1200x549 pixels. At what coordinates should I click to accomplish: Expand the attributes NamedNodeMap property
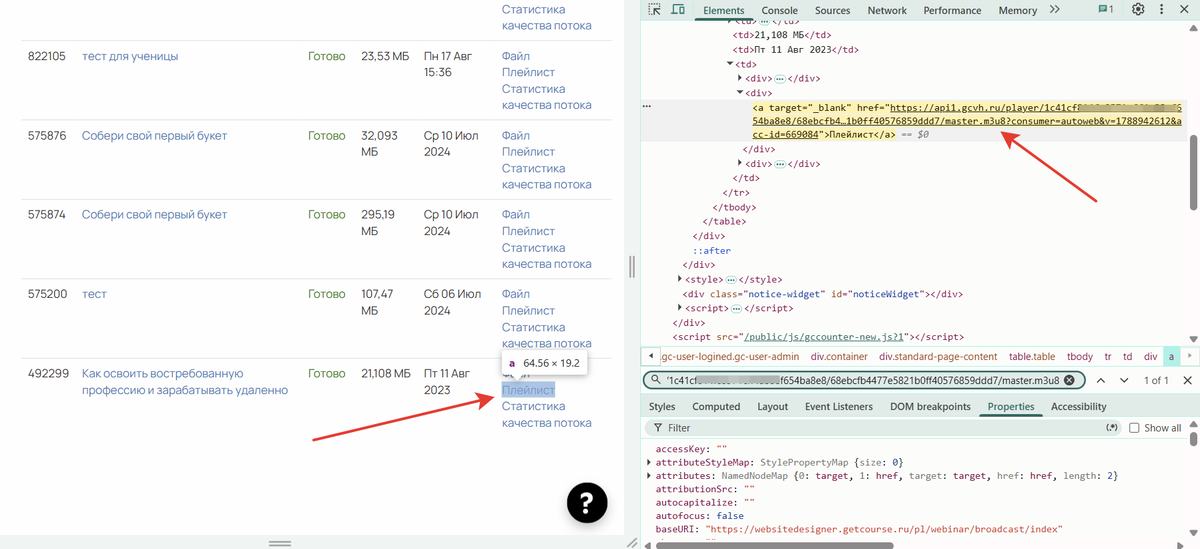pyautogui.click(x=650, y=476)
